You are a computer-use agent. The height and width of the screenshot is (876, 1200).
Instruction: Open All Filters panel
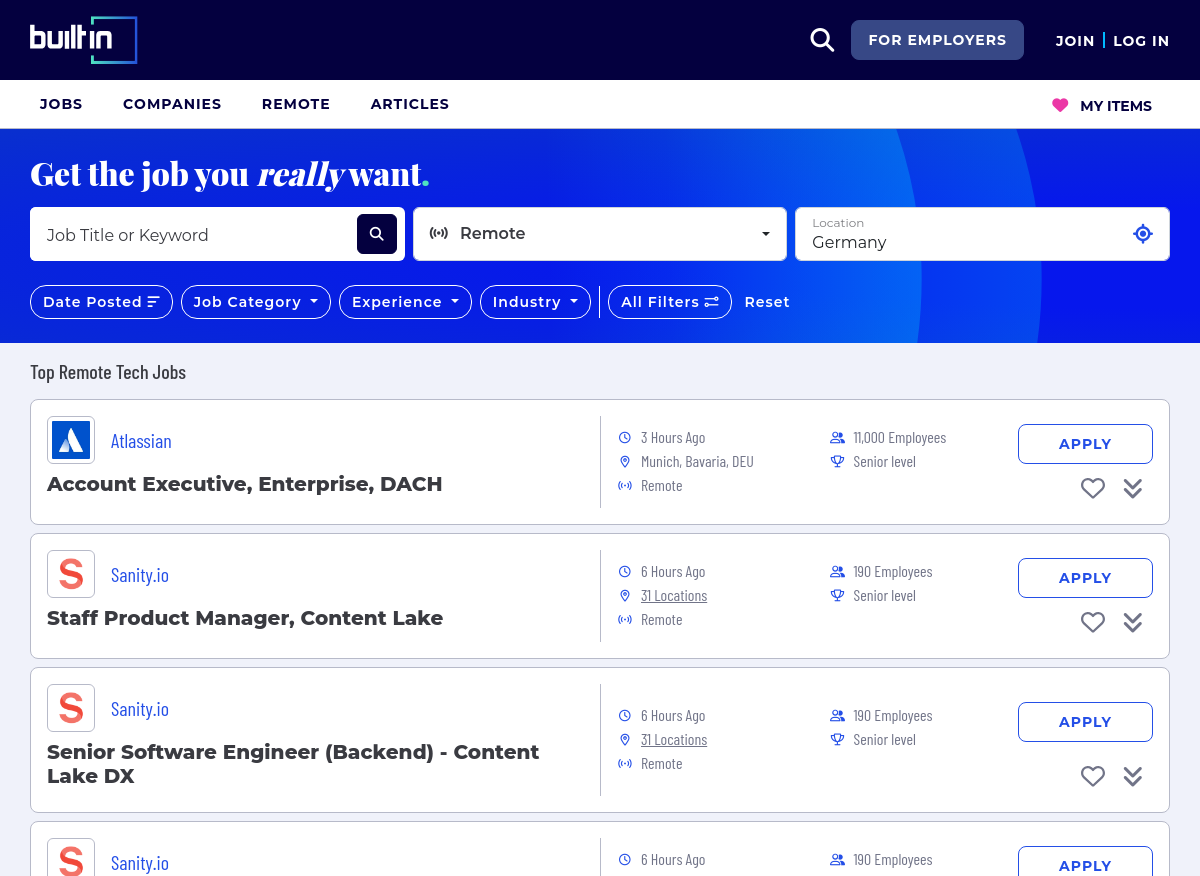click(x=670, y=302)
